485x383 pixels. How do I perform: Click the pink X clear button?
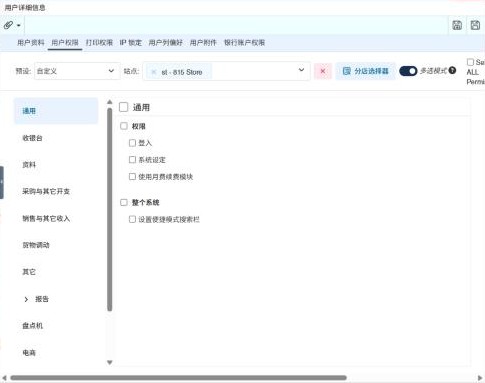click(323, 71)
